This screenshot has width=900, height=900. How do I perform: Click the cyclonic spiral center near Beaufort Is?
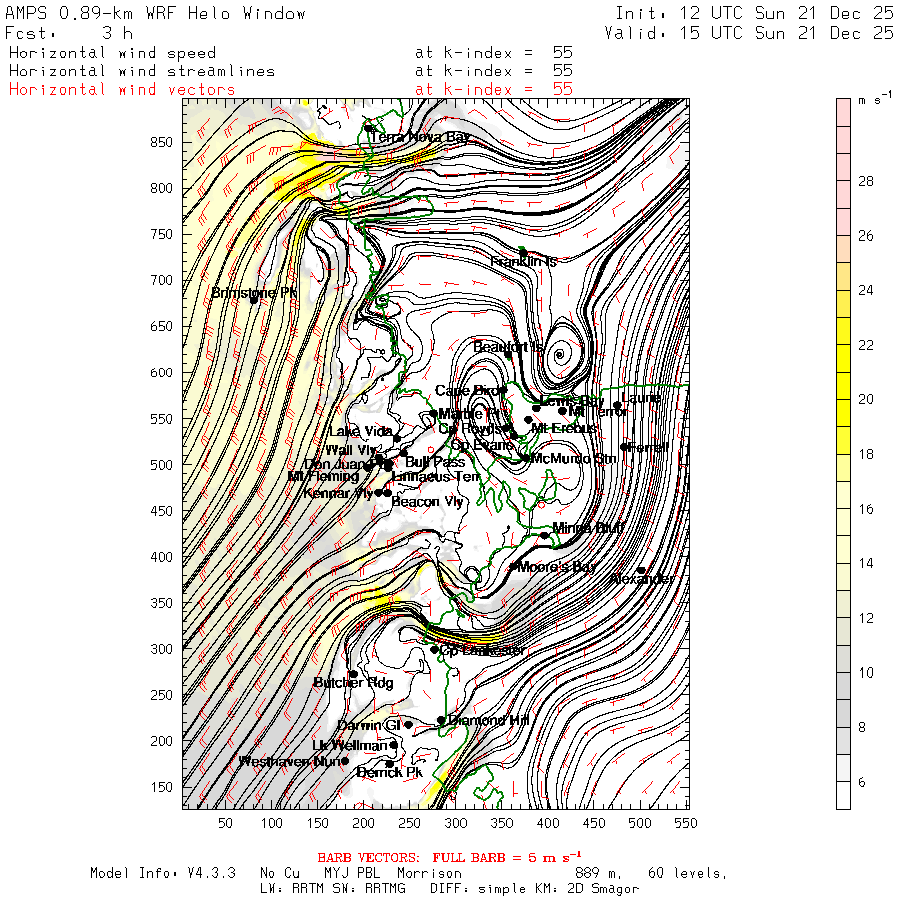point(559,355)
